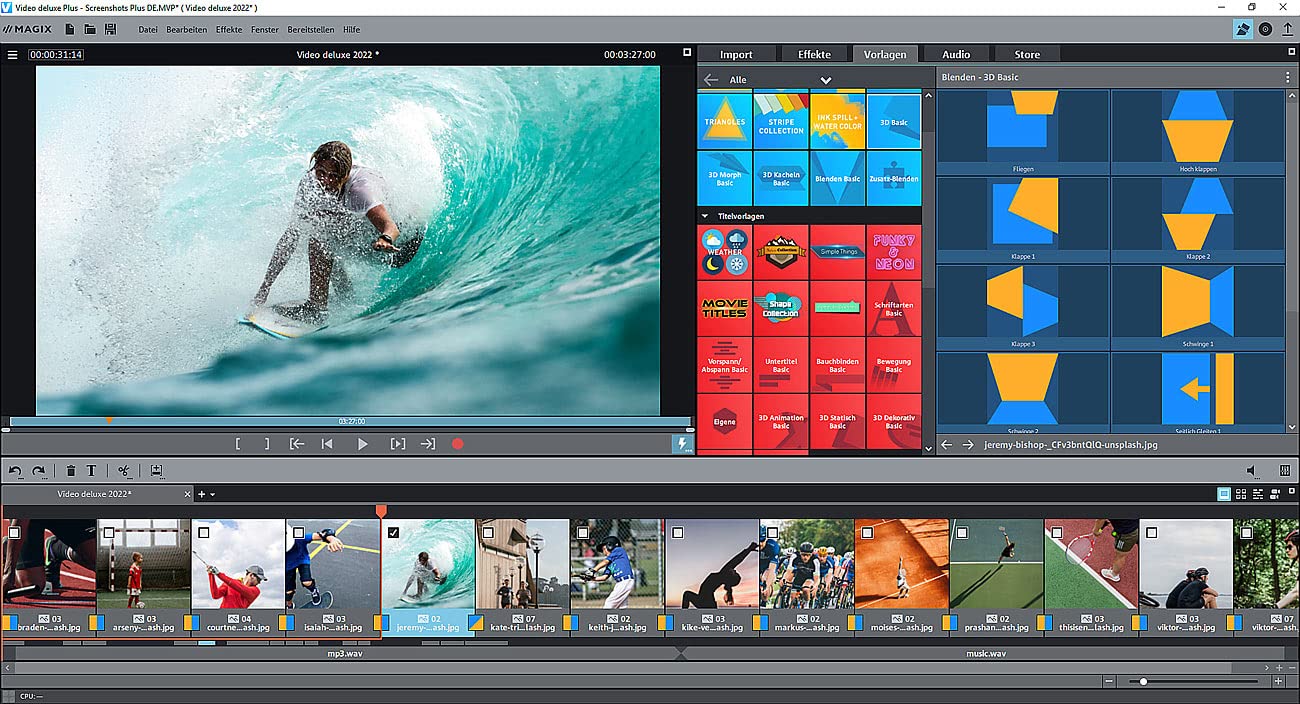This screenshot has width=1300, height=704.
Task: Tick the checkbox on the kike-ve silhouette clip
Action: [x=677, y=533]
